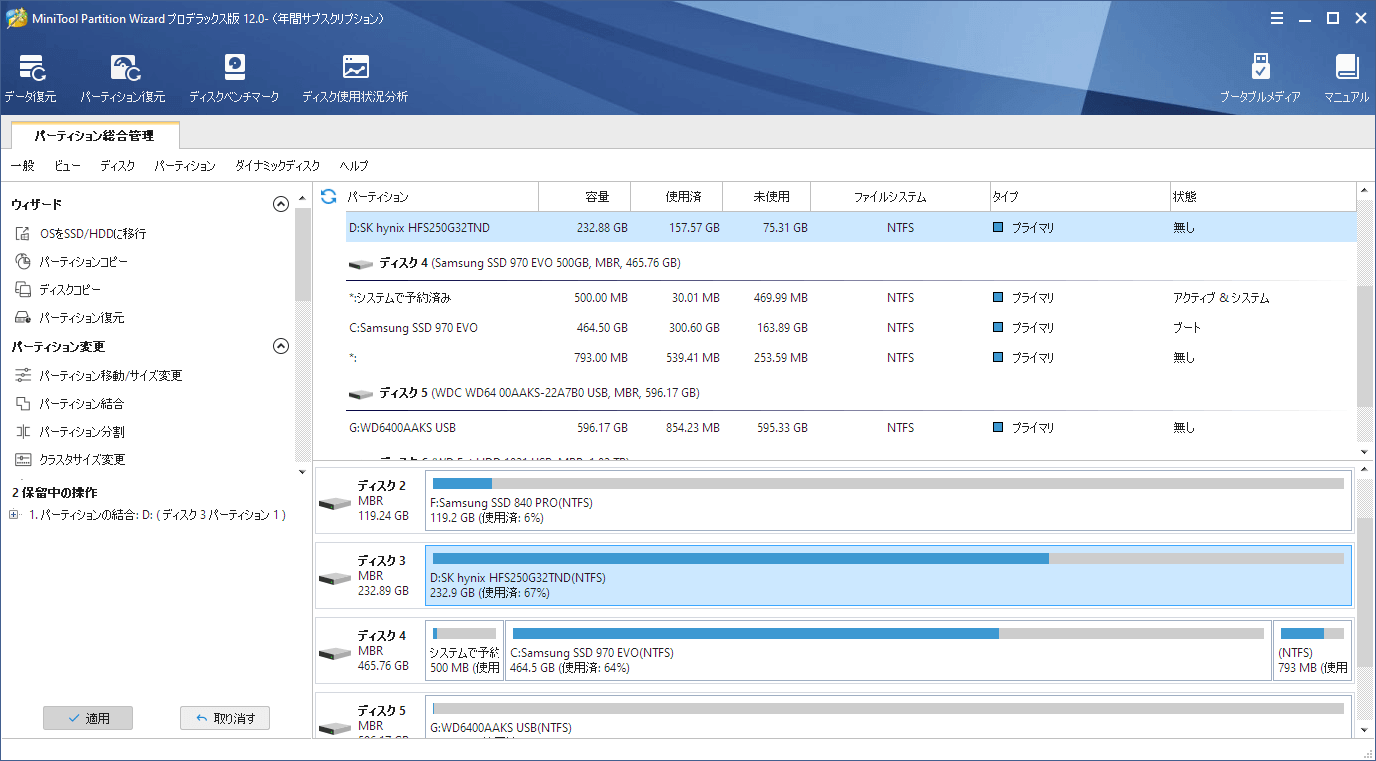The width and height of the screenshot is (1376, 761).
Task: Select G:WD6400AAKS USB block in disk map
Action: [888, 717]
